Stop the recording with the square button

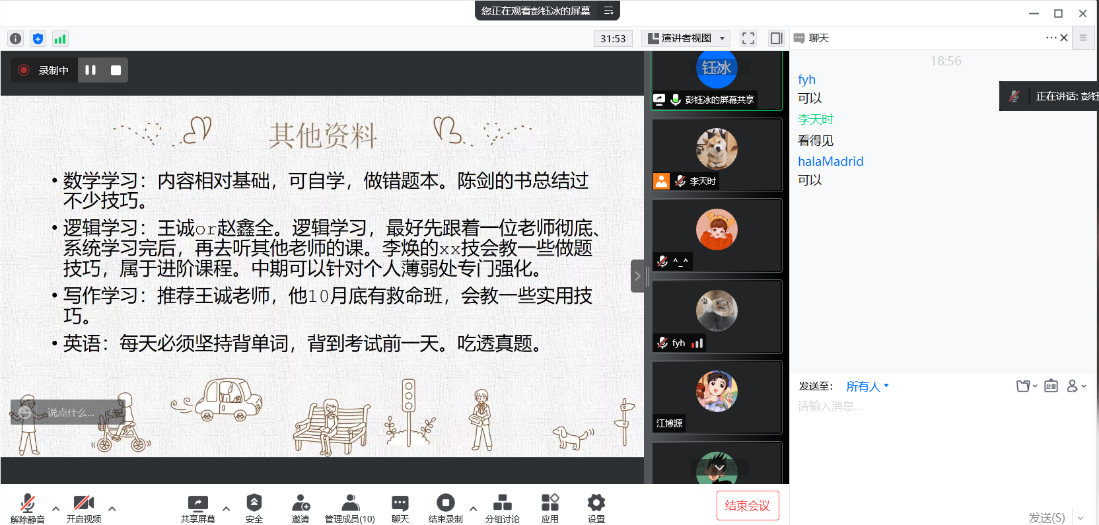pos(116,70)
